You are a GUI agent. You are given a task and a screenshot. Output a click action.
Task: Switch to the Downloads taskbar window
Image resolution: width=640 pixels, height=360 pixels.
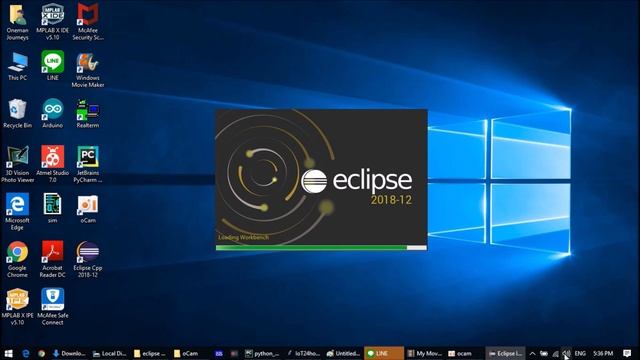coord(69,353)
